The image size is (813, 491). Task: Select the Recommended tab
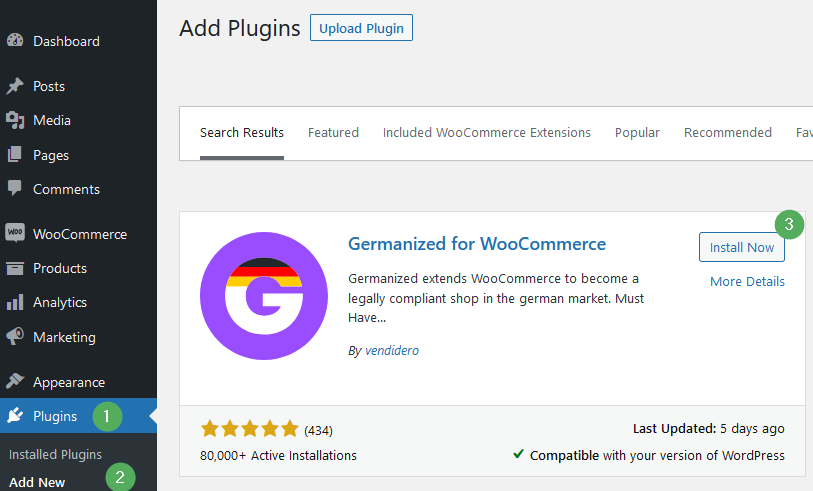[x=728, y=133]
